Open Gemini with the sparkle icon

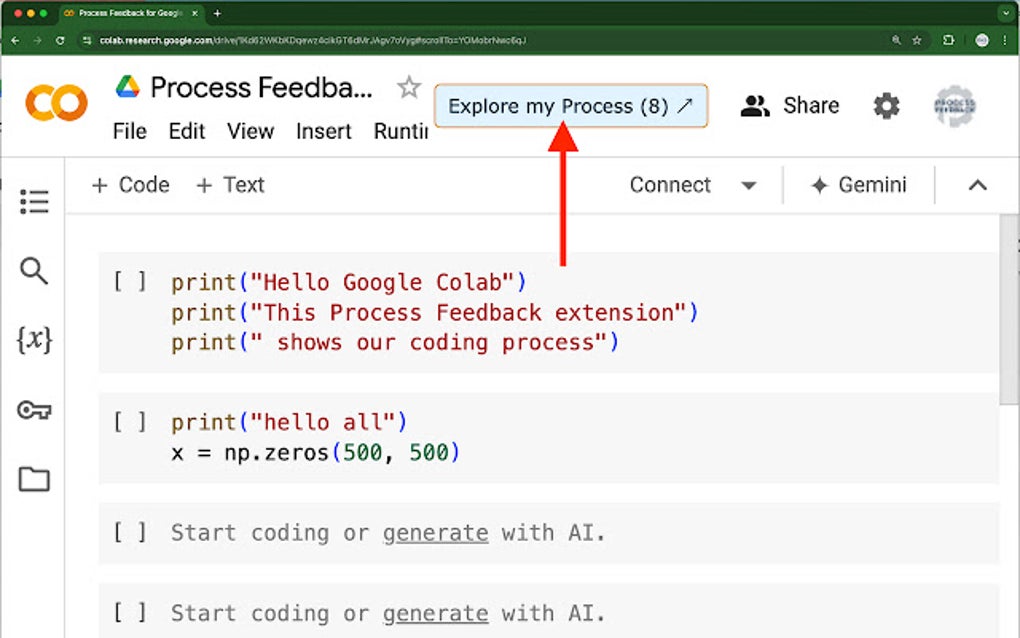pyautogui.click(x=822, y=185)
